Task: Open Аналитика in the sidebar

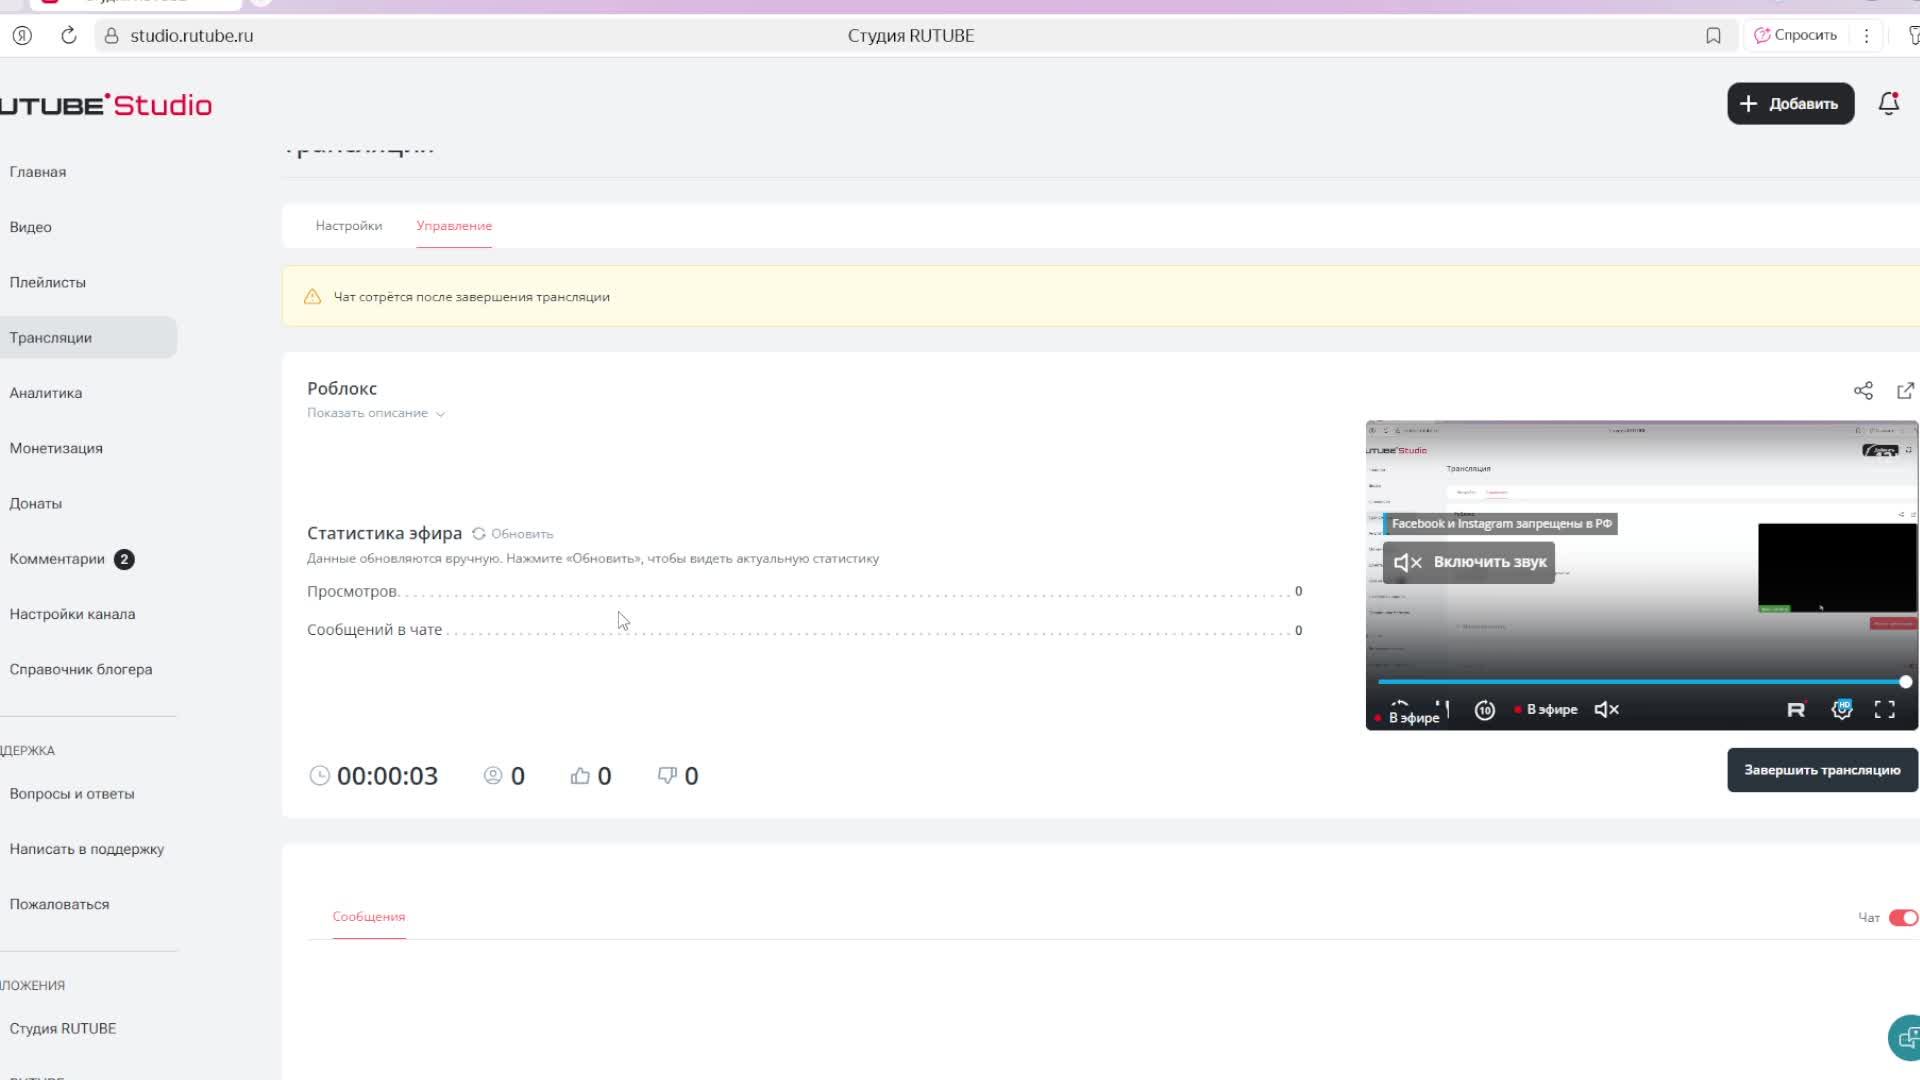Action: click(46, 393)
